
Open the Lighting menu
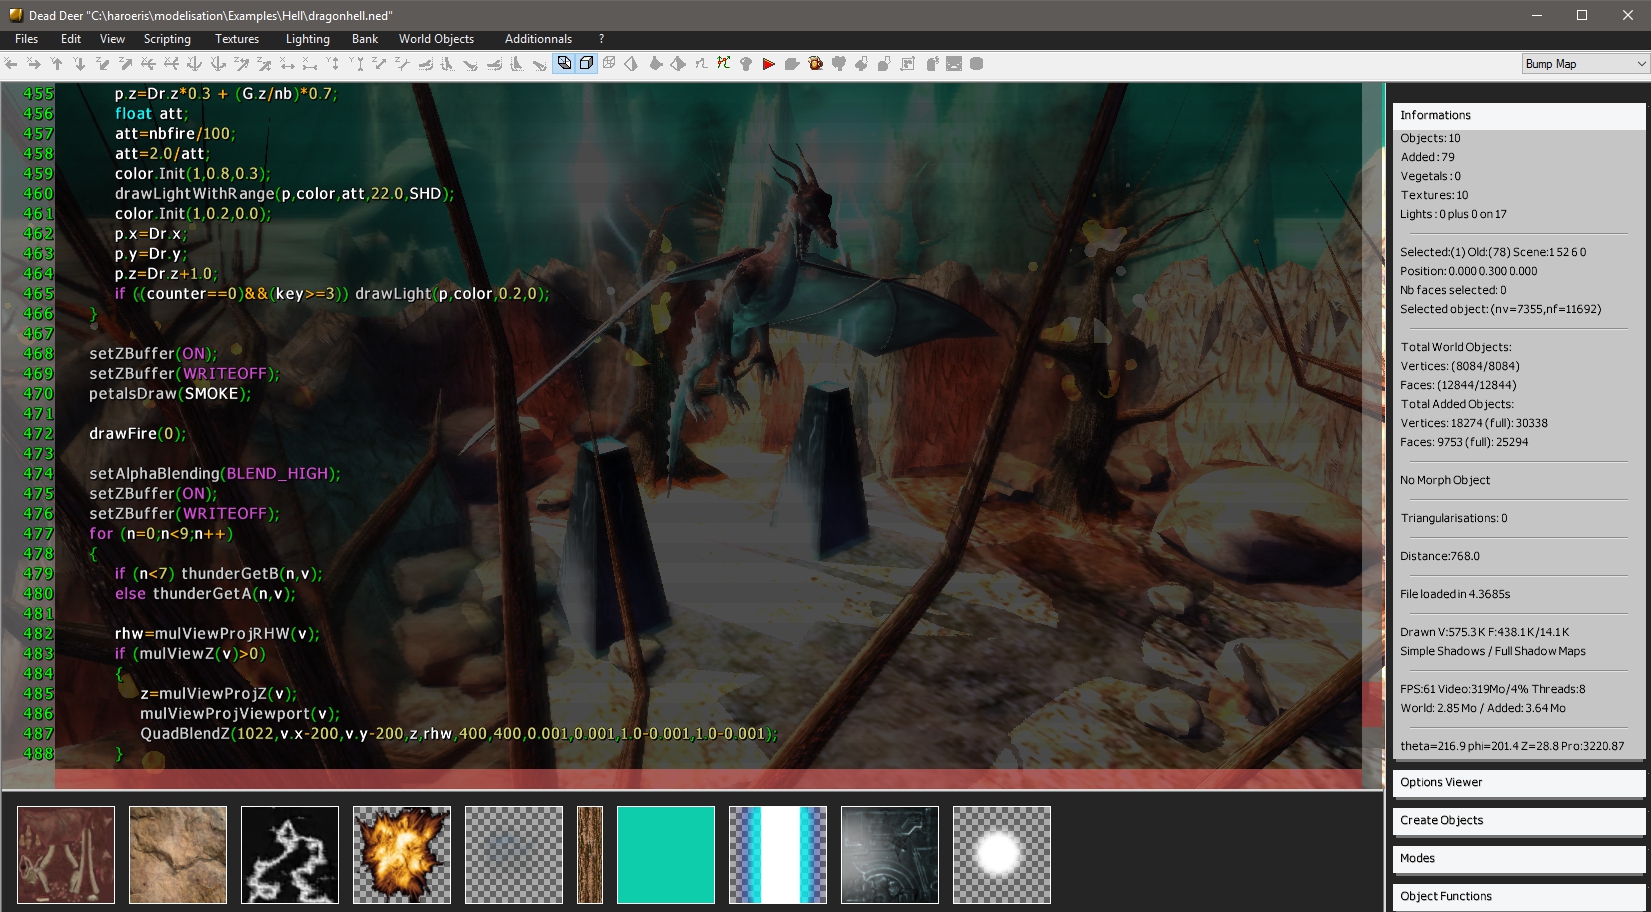pos(308,39)
